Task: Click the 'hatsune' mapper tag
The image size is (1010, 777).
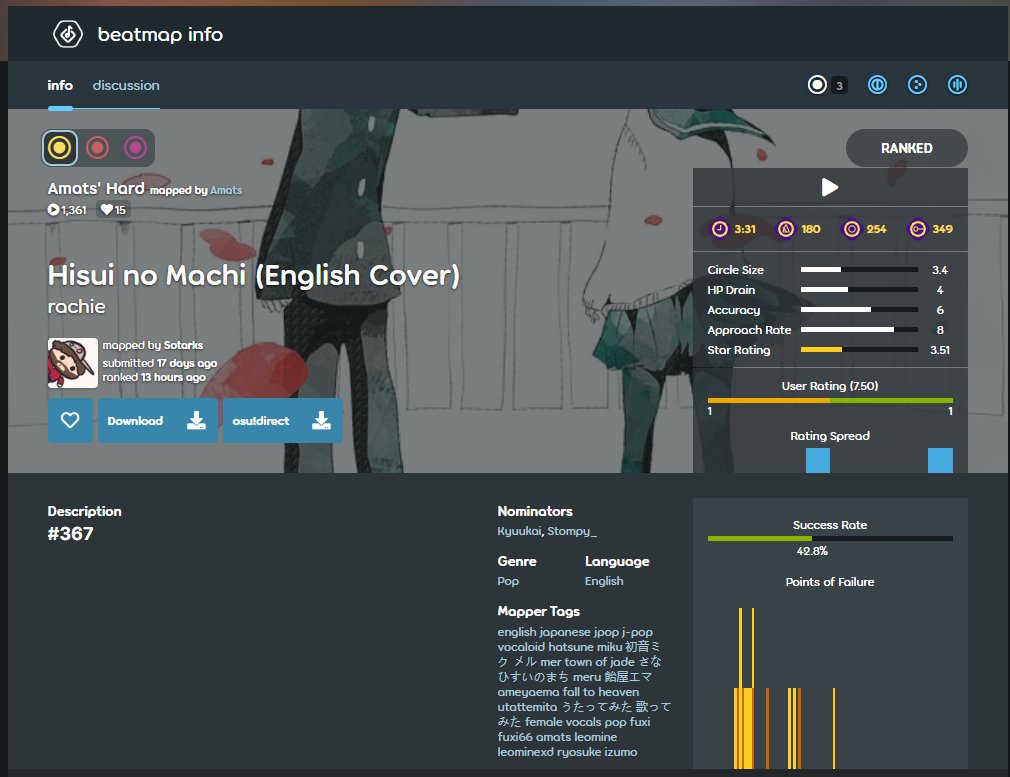Action: 571,647
